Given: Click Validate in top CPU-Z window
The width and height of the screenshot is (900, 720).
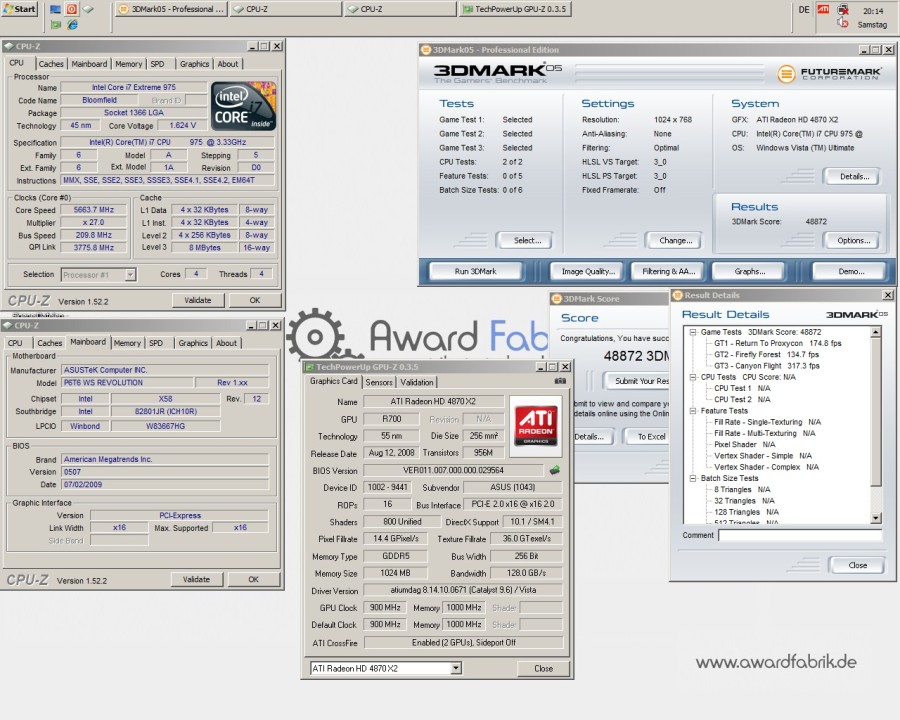Looking at the screenshot, I should [197, 300].
